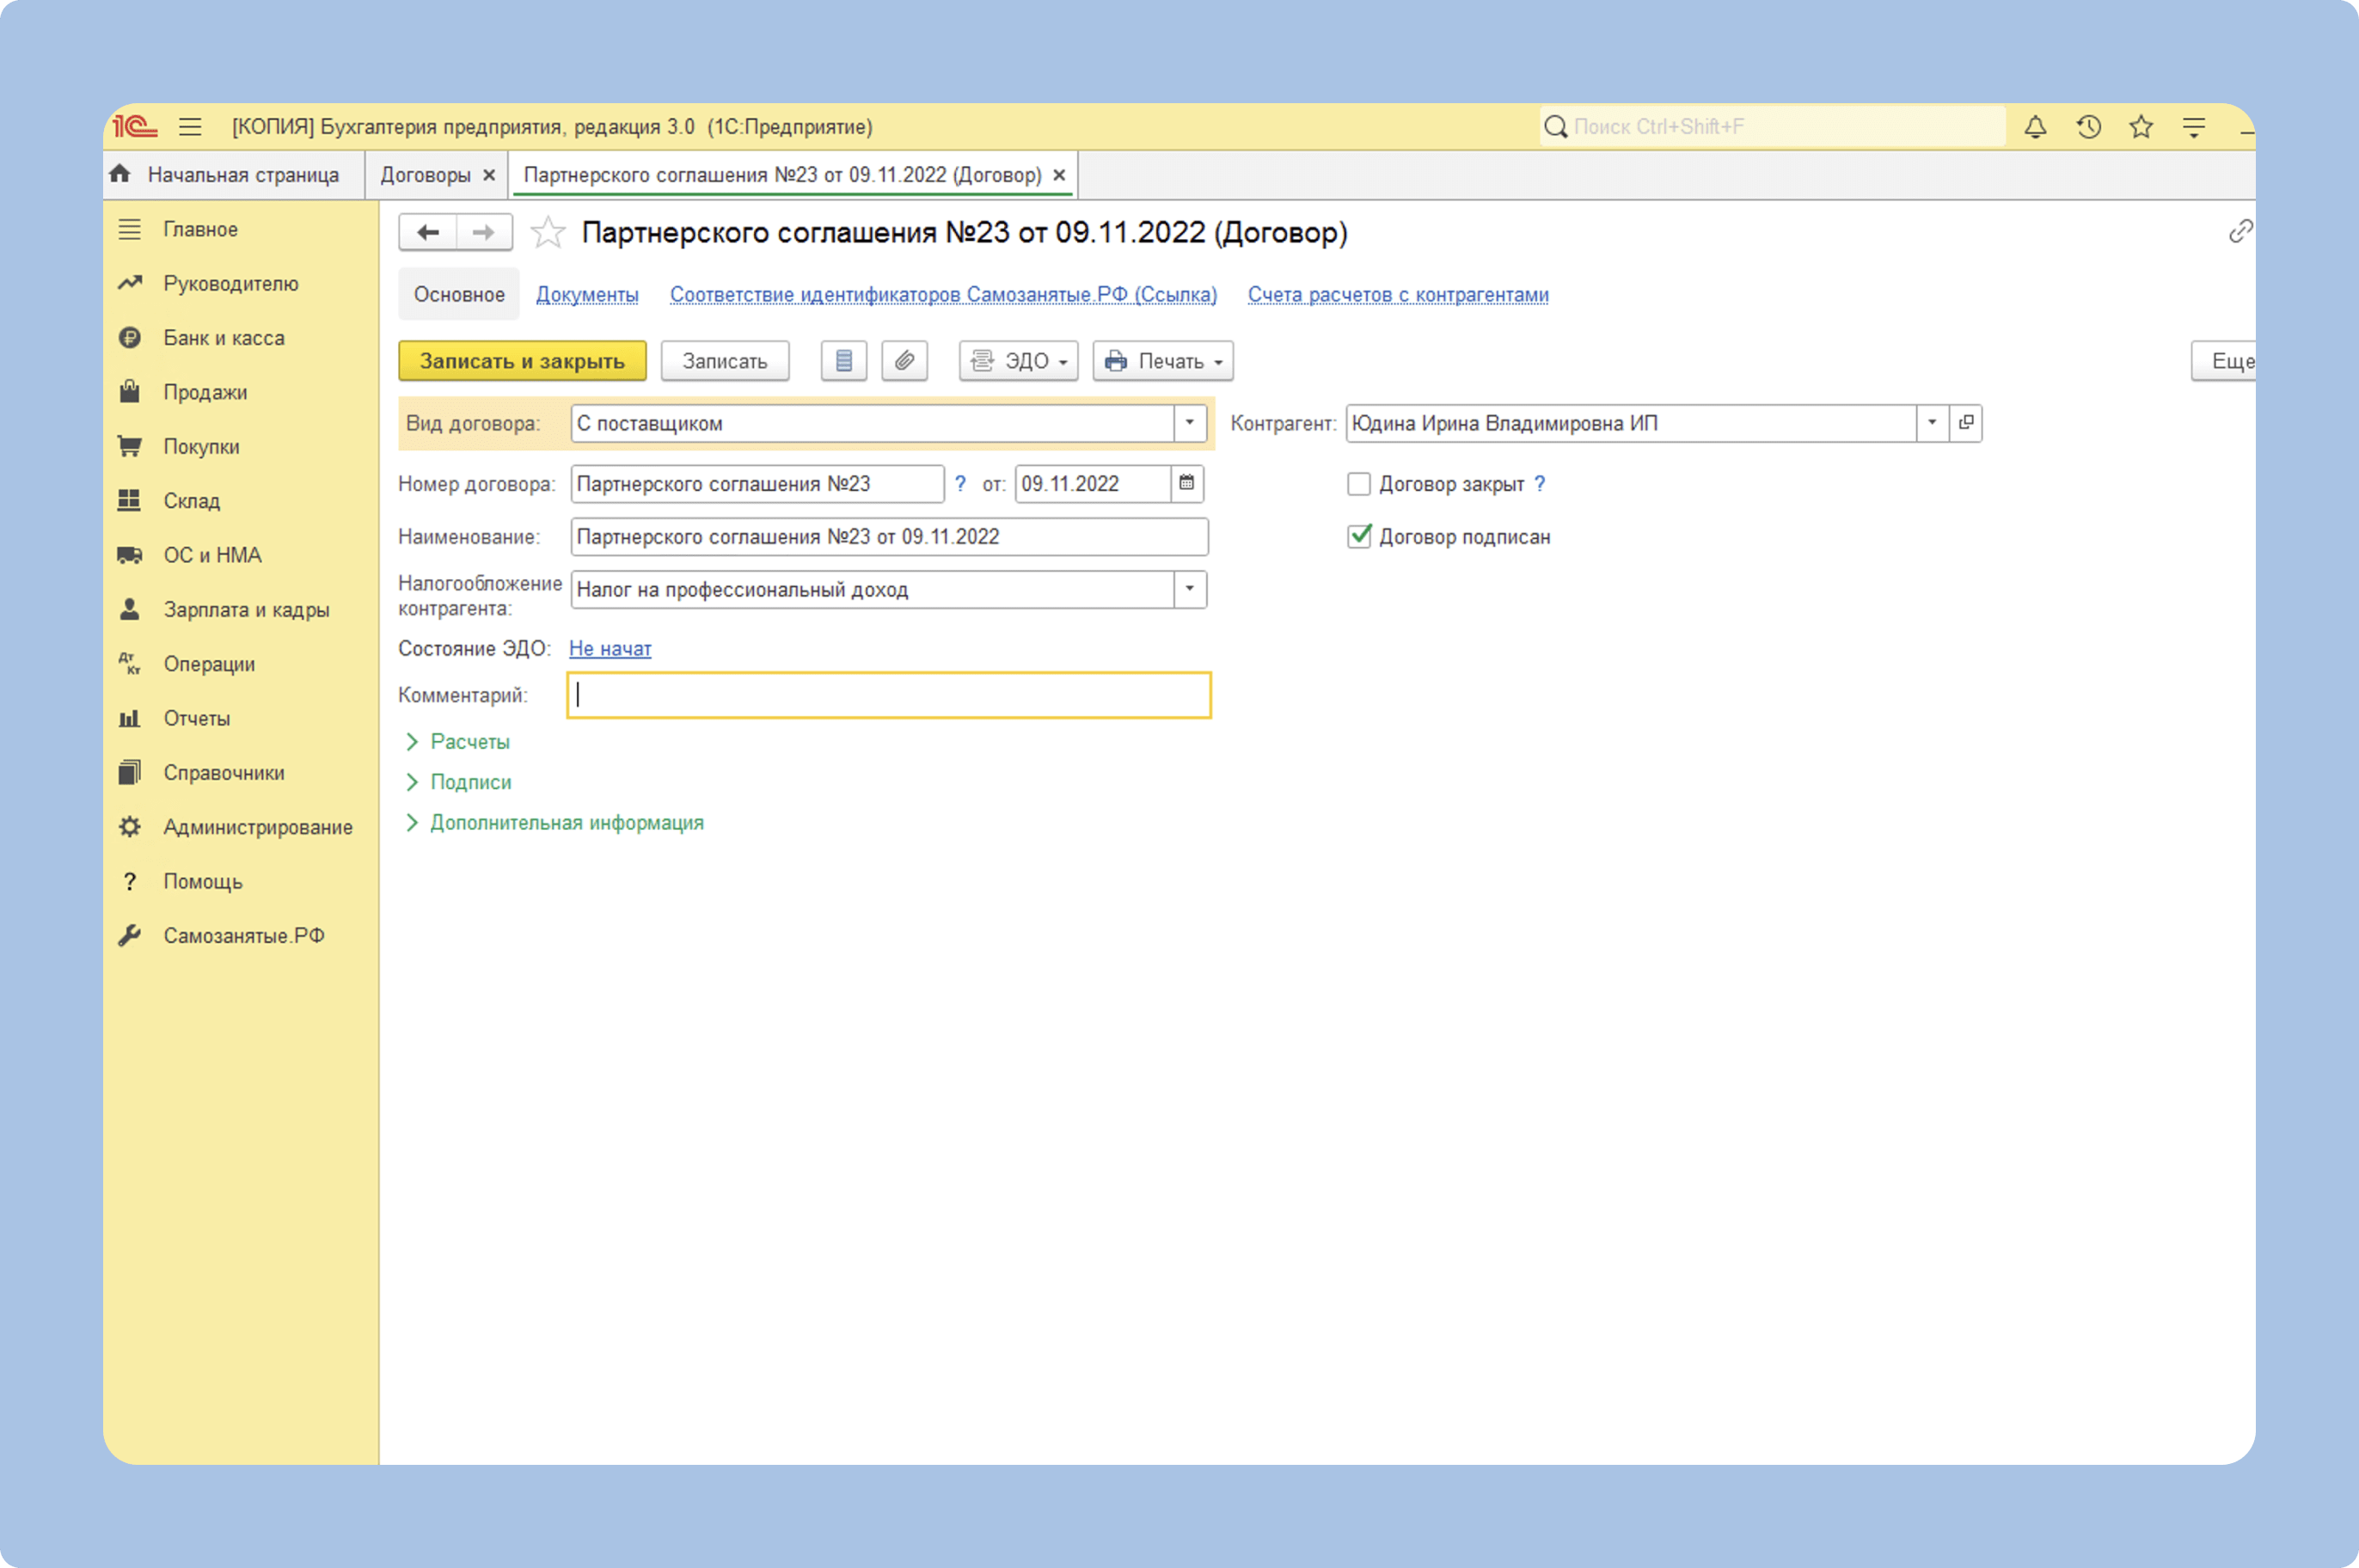2359x1568 pixels.
Task: Open Налогообложение контрагента dropdown
Action: (1189, 590)
